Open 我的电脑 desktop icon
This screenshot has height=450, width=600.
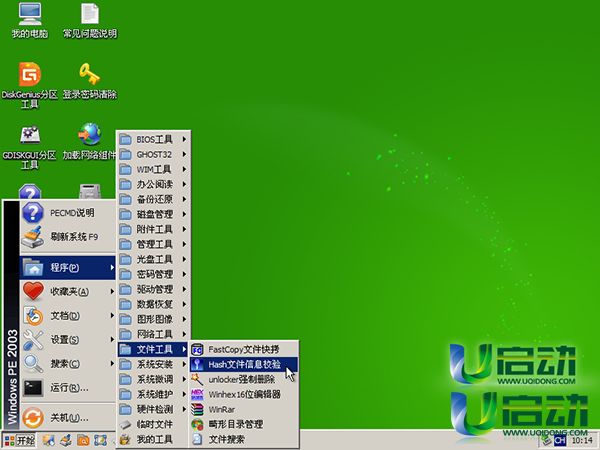point(30,15)
